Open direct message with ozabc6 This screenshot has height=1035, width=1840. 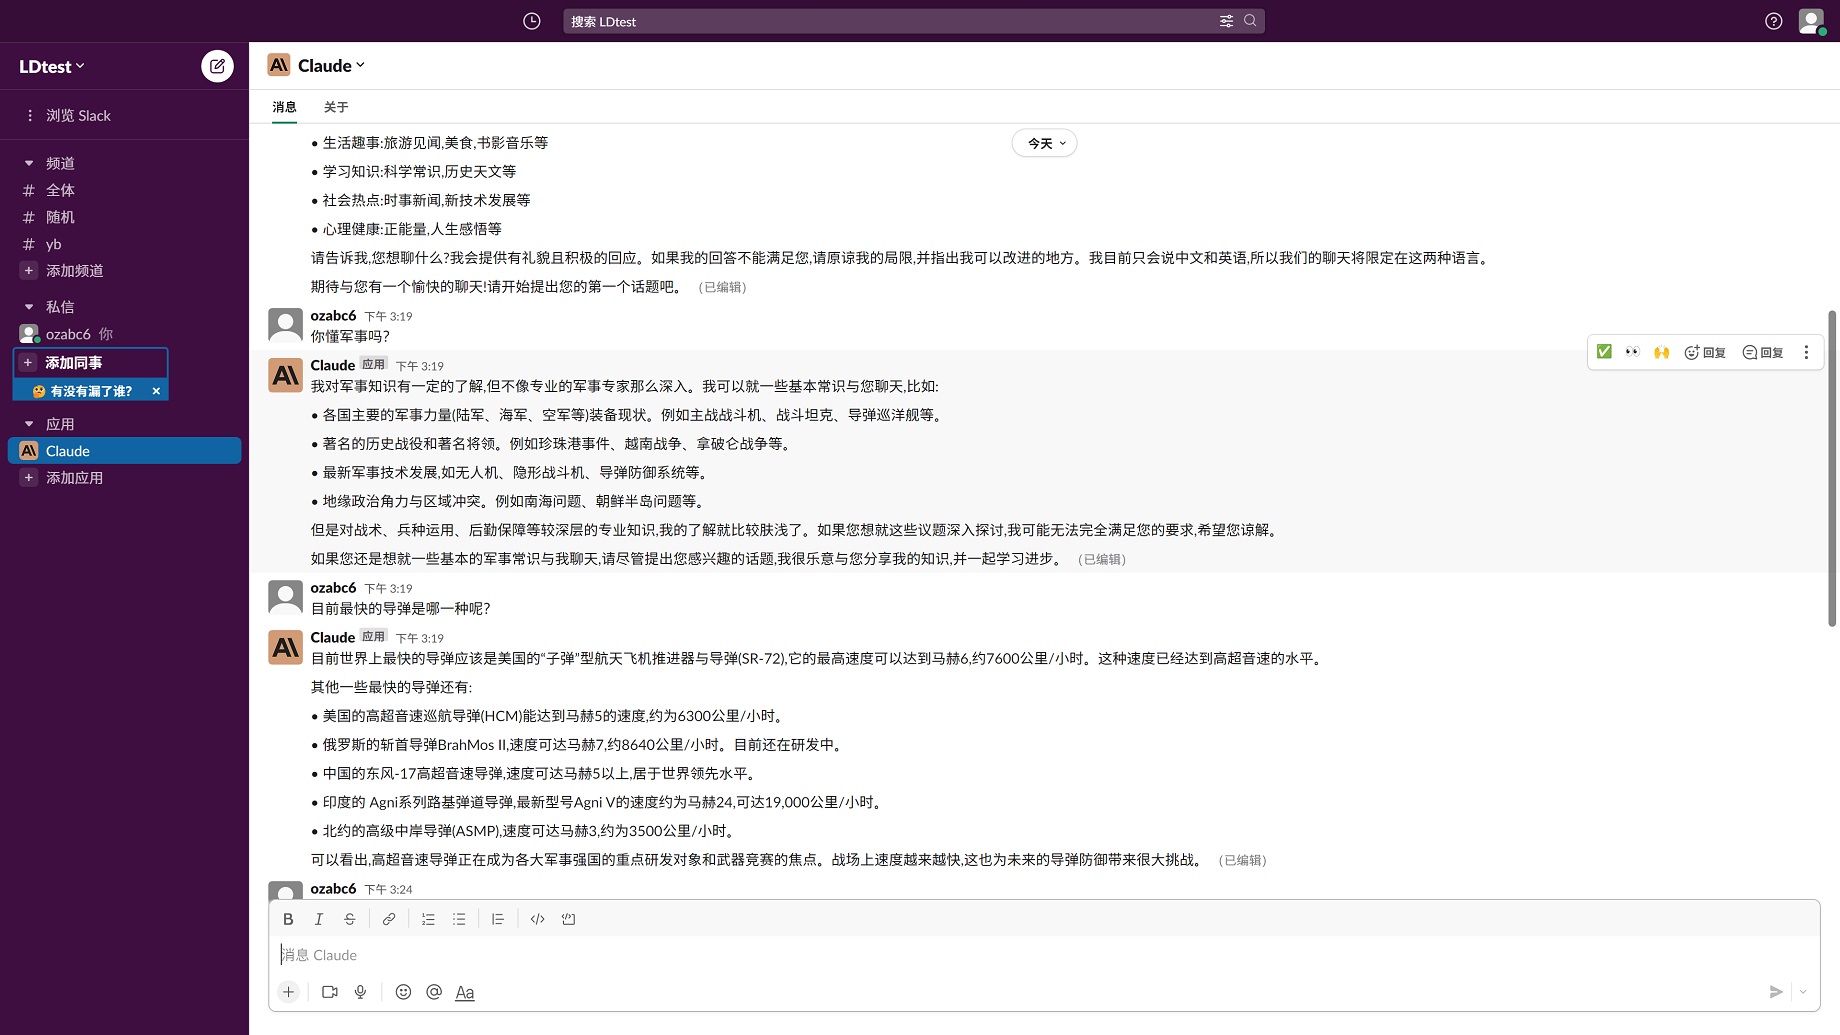pyautogui.click(x=124, y=334)
